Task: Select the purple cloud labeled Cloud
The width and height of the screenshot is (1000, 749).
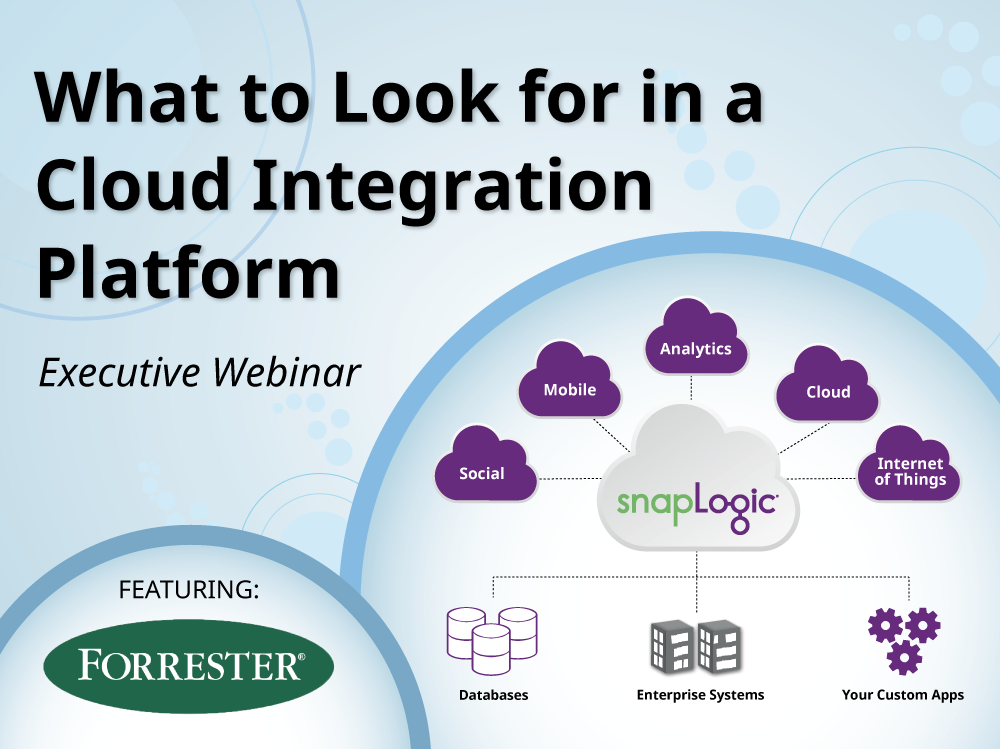Action: [x=827, y=383]
